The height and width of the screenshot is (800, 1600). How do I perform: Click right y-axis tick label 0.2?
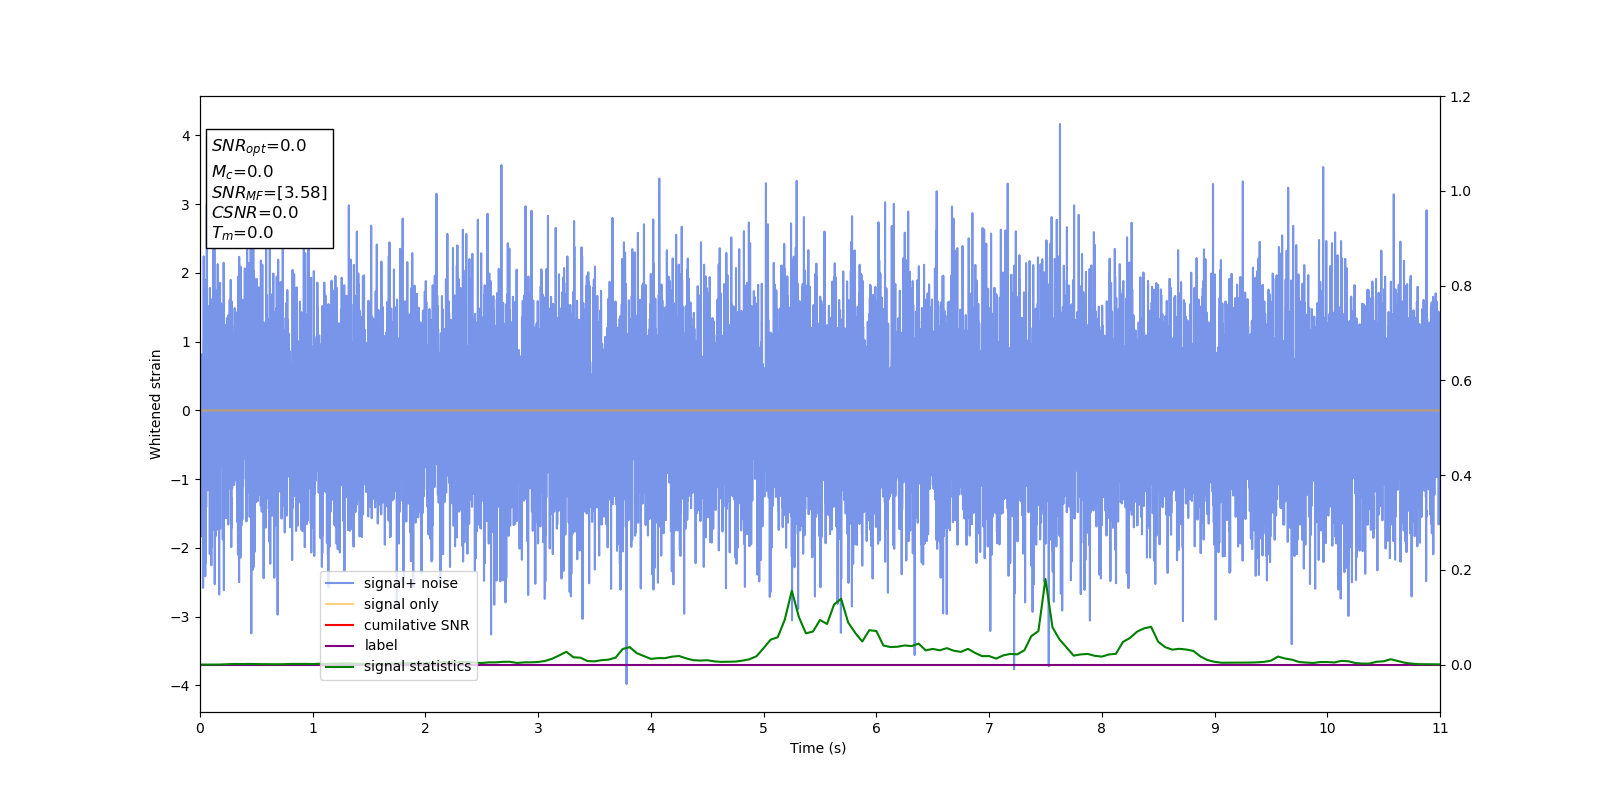click(1461, 570)
